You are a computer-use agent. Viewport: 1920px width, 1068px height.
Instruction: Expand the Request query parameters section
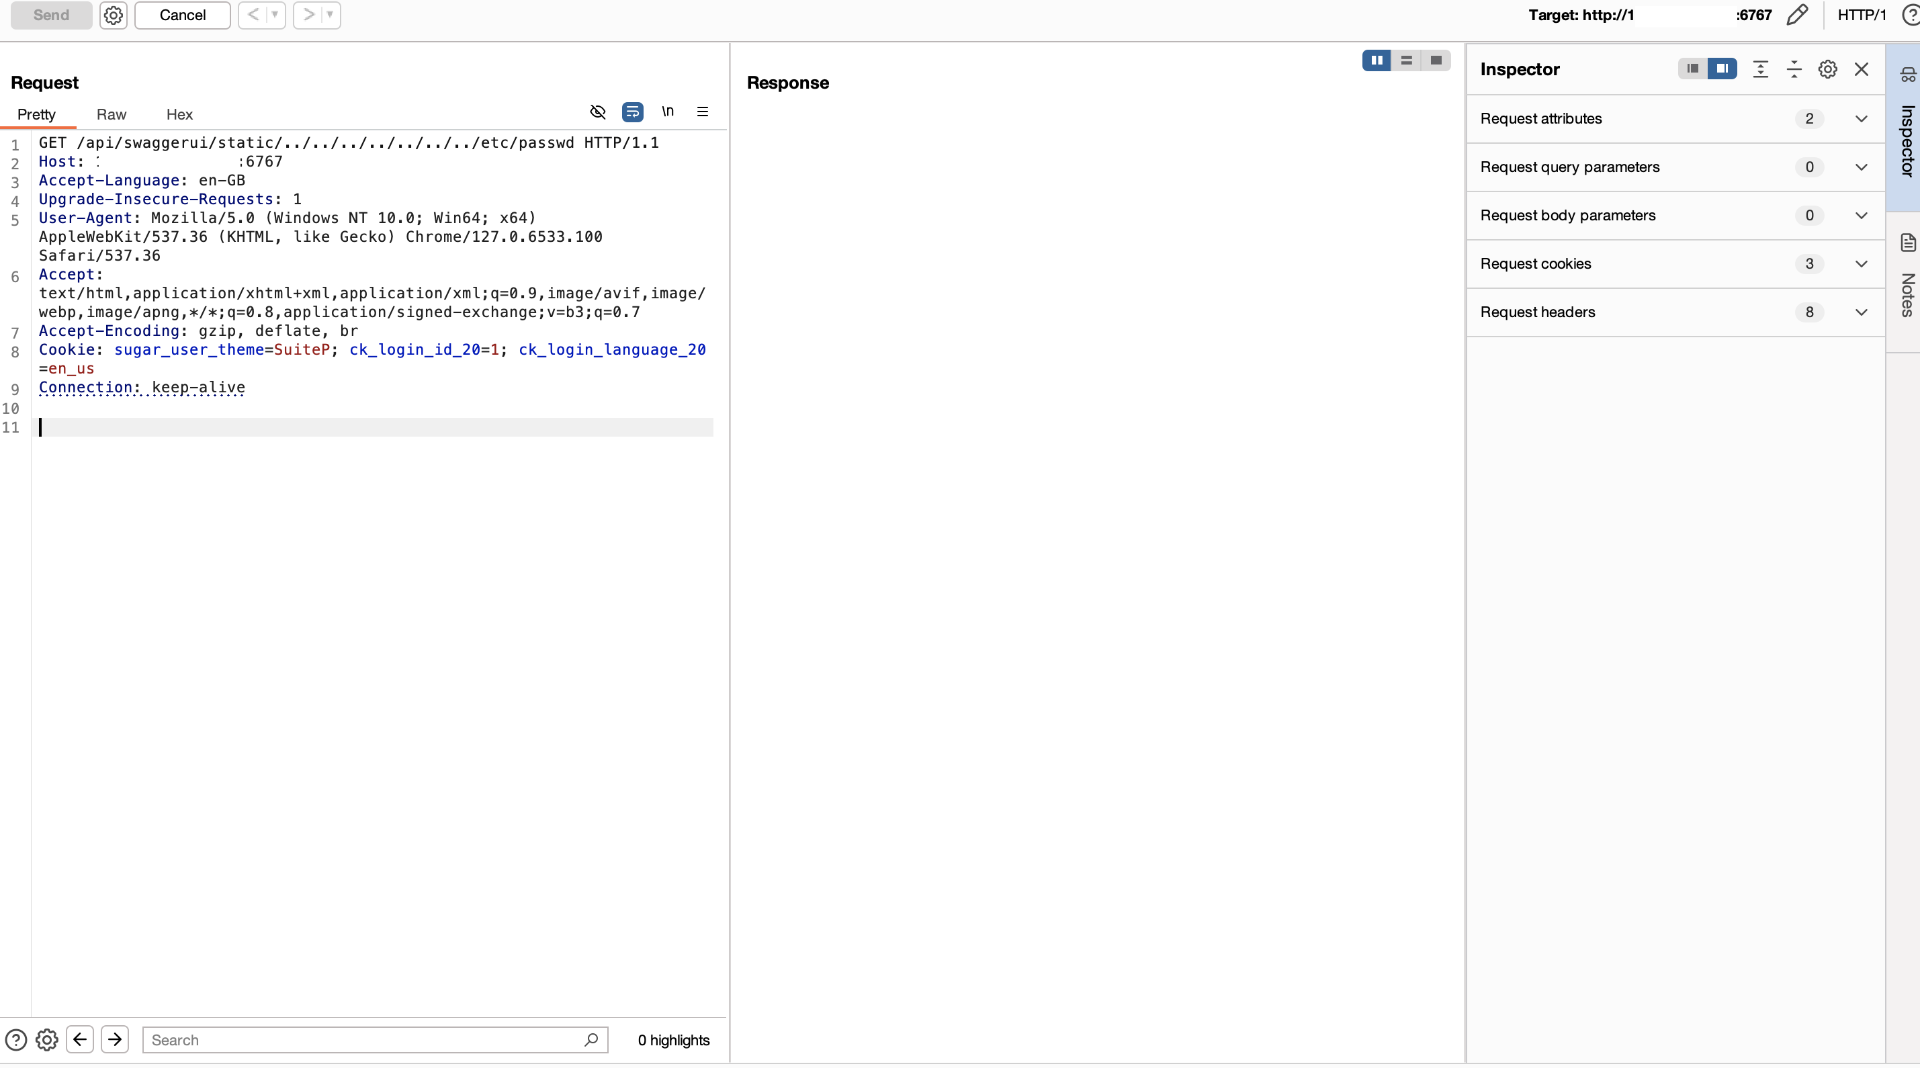point(1861,167)
